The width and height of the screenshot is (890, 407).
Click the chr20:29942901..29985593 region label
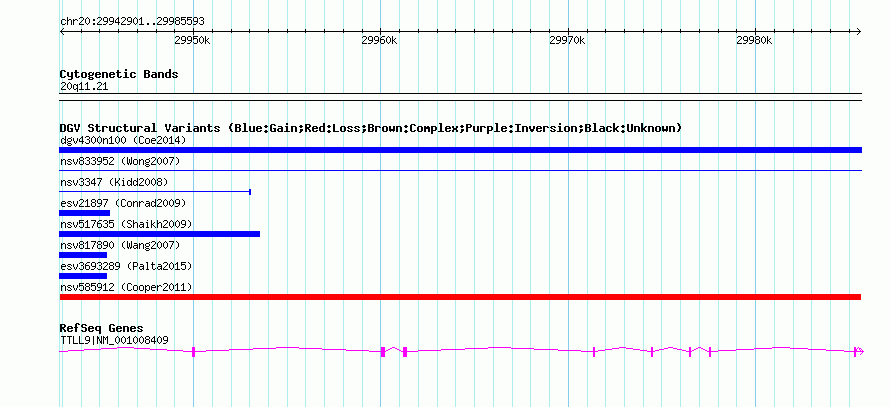click(132, 22)
